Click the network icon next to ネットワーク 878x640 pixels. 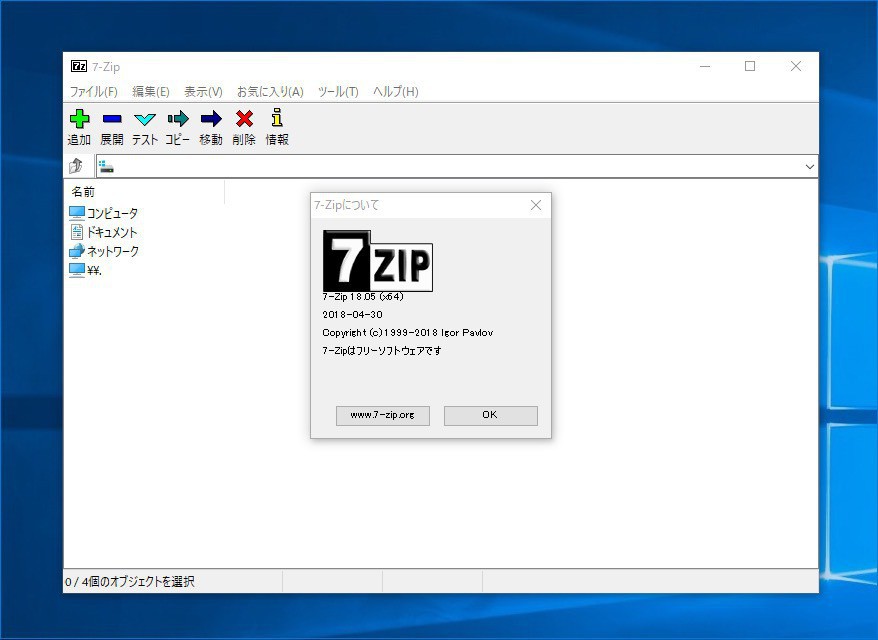pyautogui.click(x=77, y=251)
